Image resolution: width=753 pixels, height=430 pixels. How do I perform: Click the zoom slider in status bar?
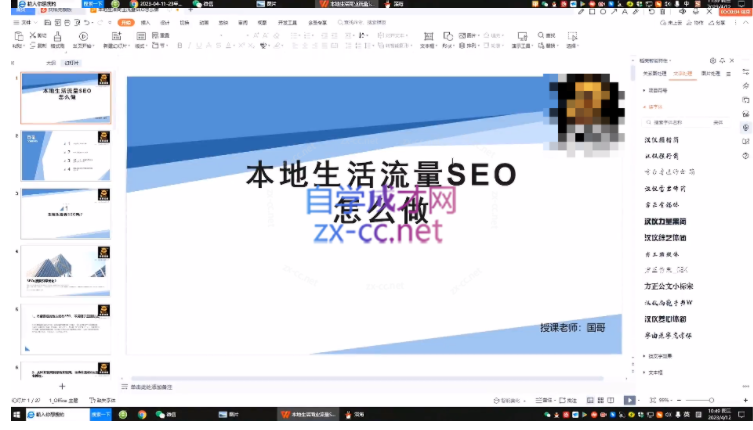(702, 400)
